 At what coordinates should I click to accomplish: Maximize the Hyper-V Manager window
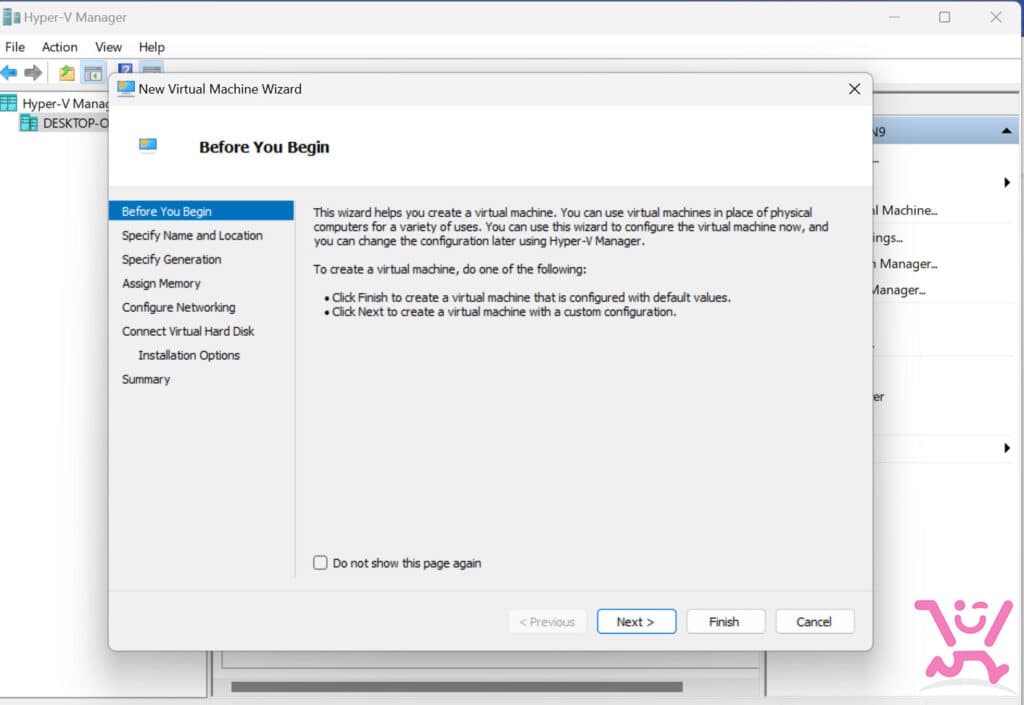pyautogui.click(x=944, y=17)
